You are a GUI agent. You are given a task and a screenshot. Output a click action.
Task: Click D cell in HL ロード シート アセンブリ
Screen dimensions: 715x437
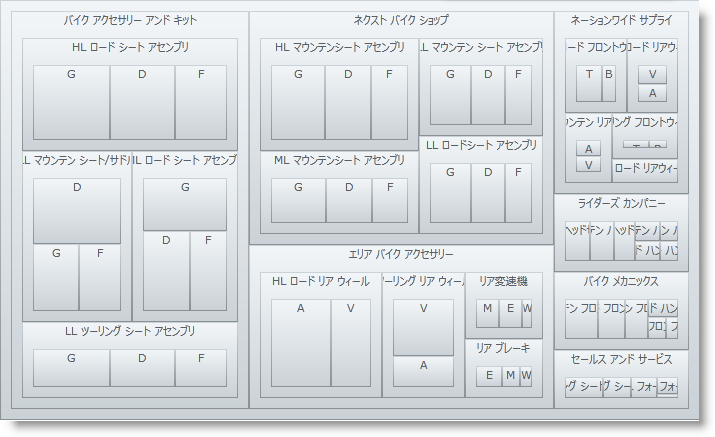tap(142, 102)
